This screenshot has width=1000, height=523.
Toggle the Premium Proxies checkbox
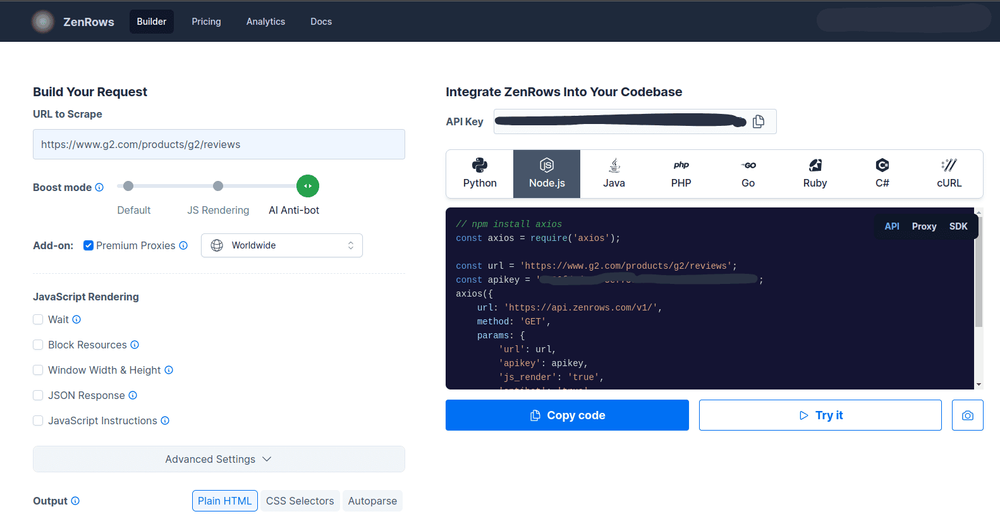pos(89,246)
